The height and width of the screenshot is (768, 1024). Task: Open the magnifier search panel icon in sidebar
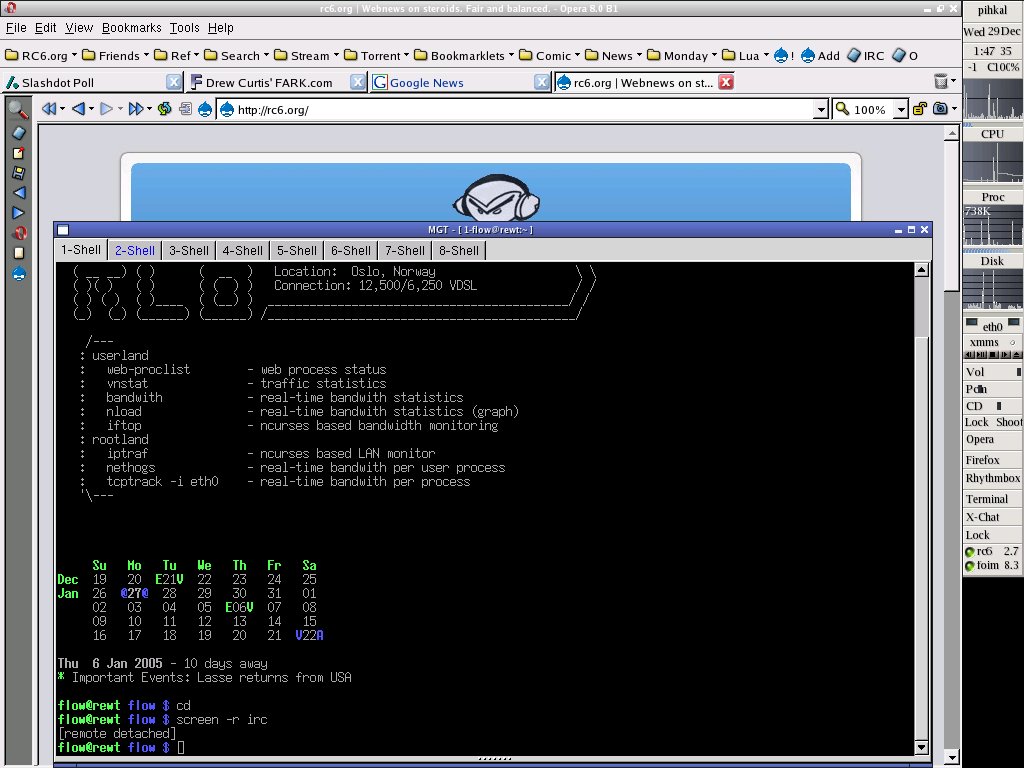(x=18, y=110)
